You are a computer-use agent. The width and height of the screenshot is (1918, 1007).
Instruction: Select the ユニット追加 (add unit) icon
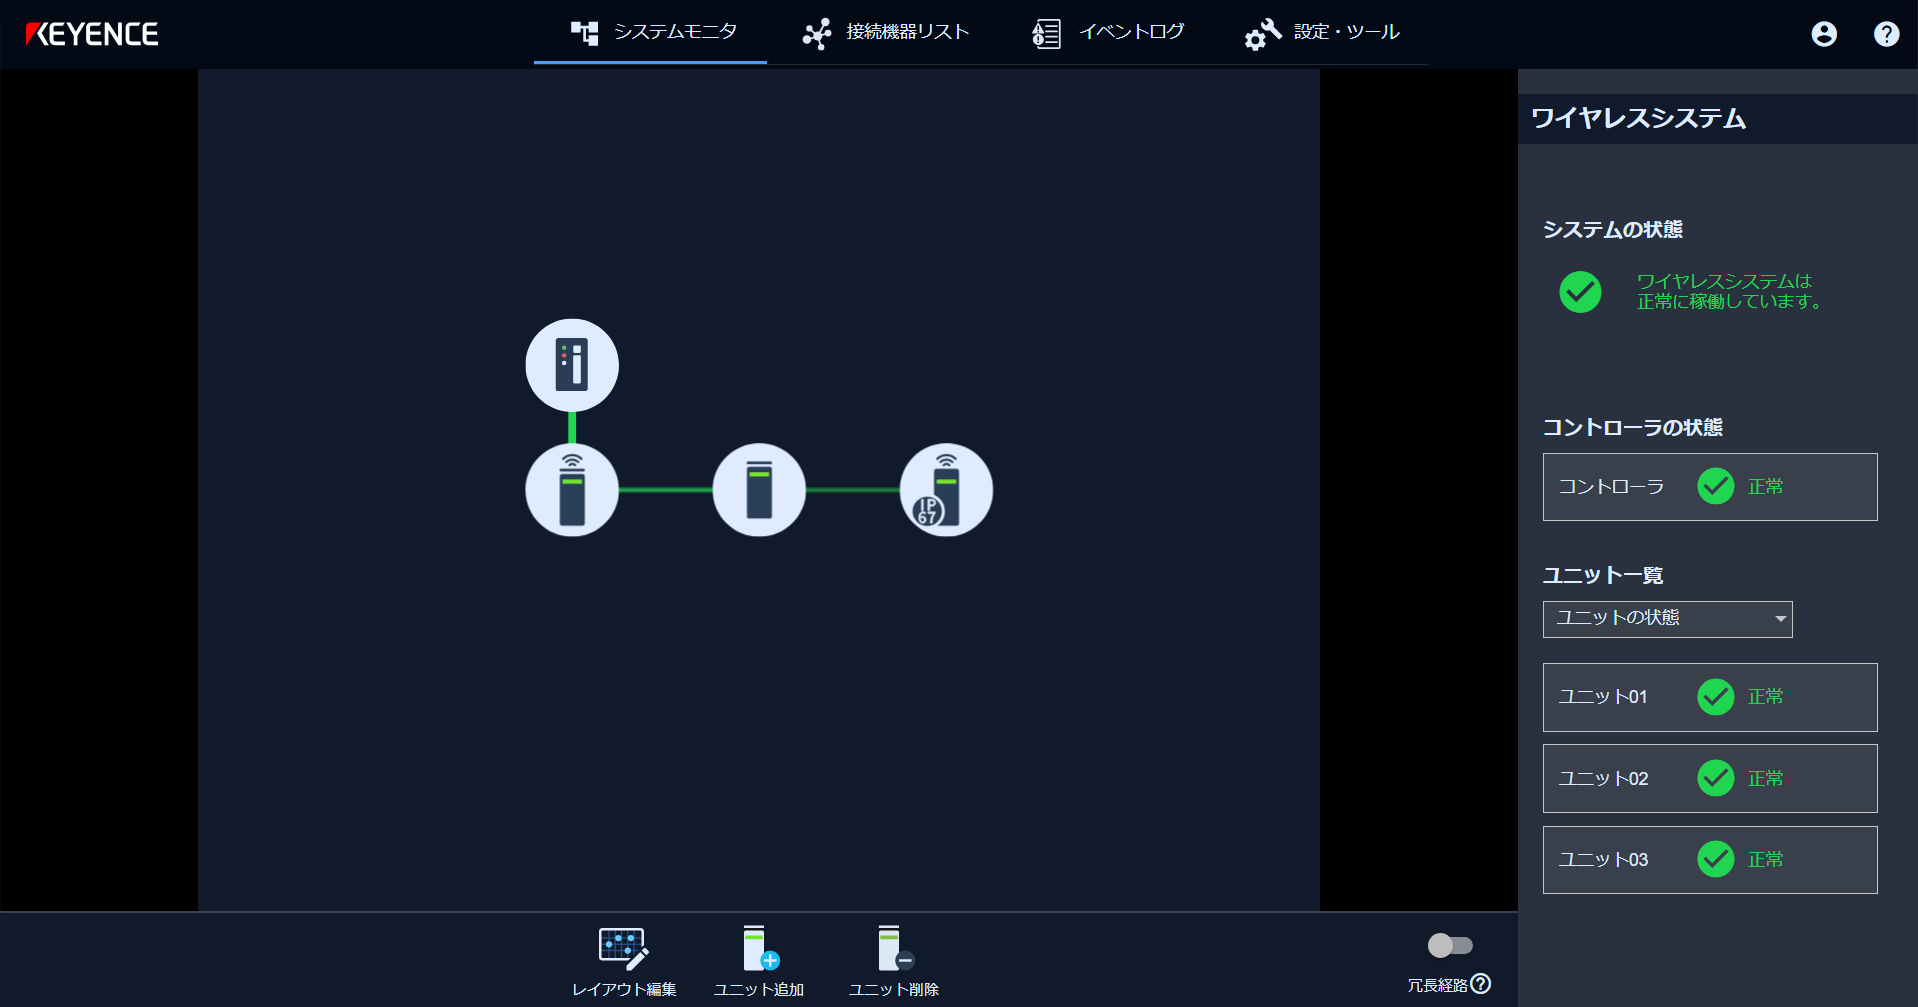click(760, 948)
